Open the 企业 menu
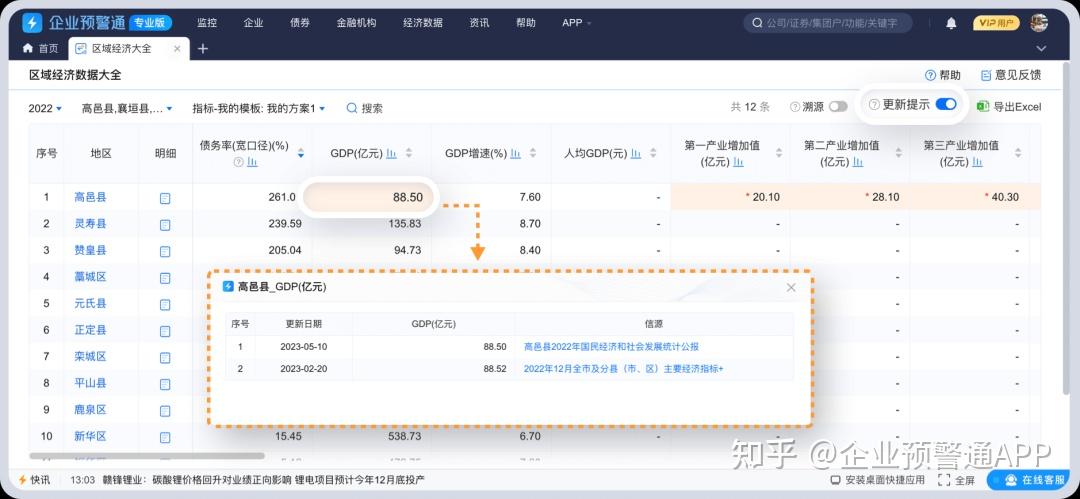Image resolution: width=1080 pixels, height=499 pixels. click(253, 23)
